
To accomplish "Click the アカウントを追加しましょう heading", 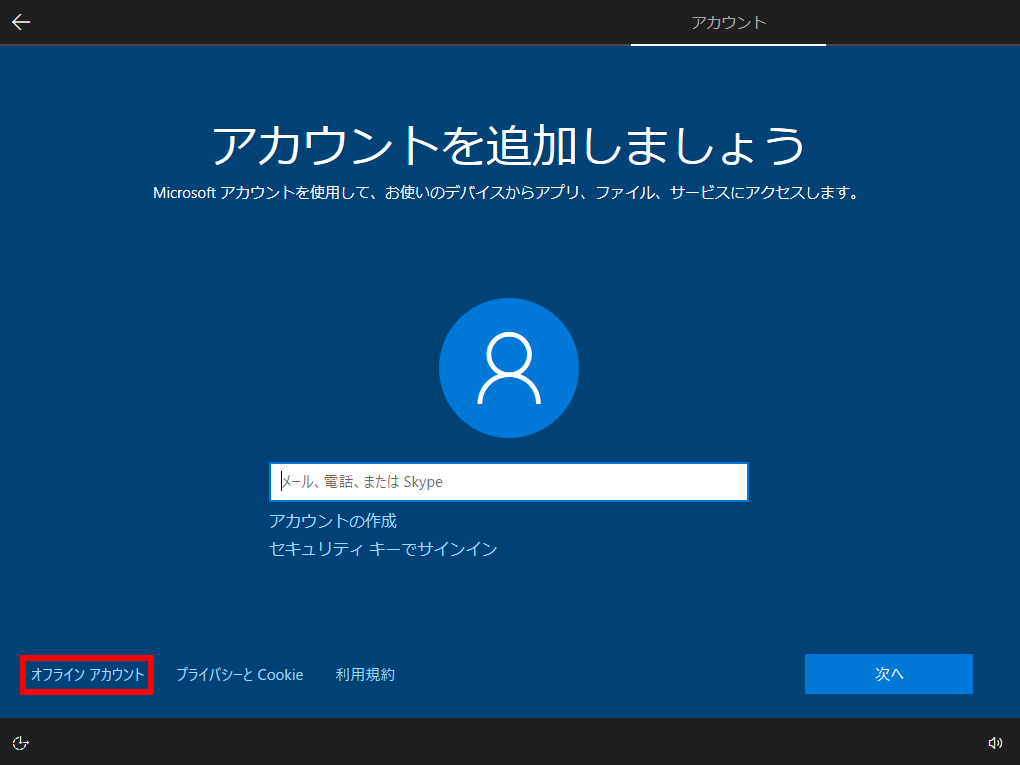I will (509, 144).
